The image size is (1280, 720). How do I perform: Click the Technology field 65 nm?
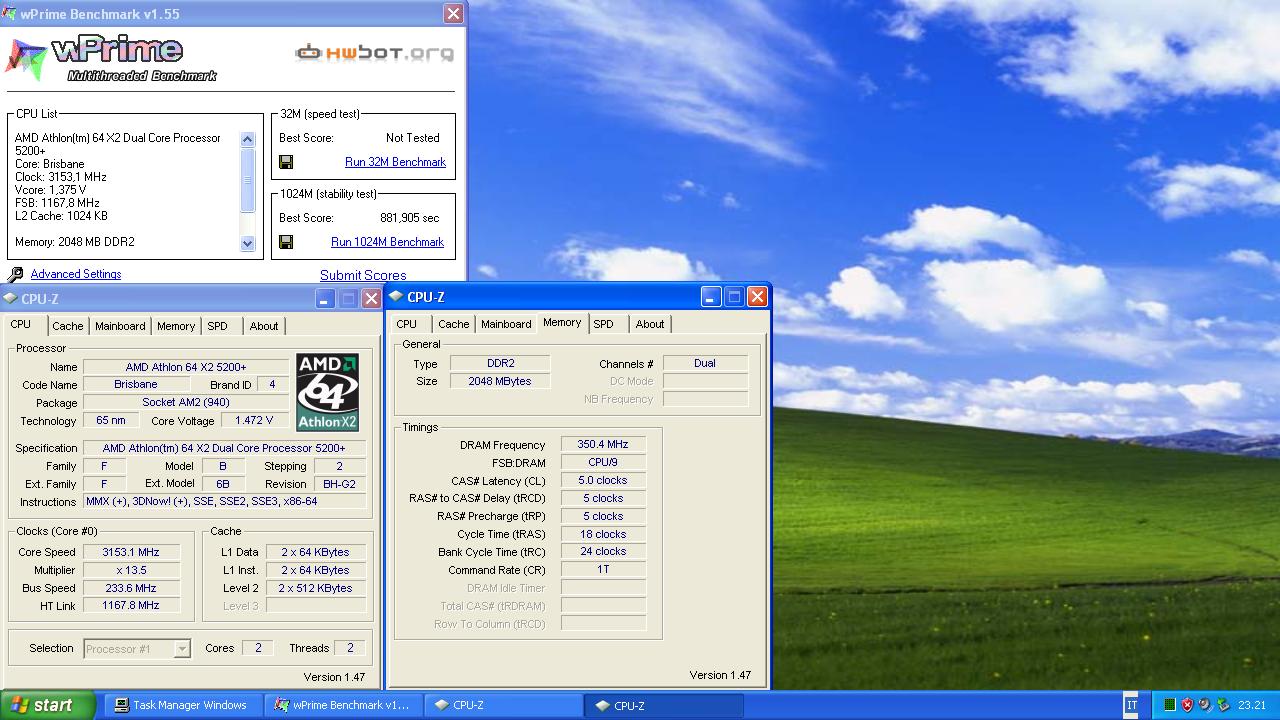(x=111, y=421)
